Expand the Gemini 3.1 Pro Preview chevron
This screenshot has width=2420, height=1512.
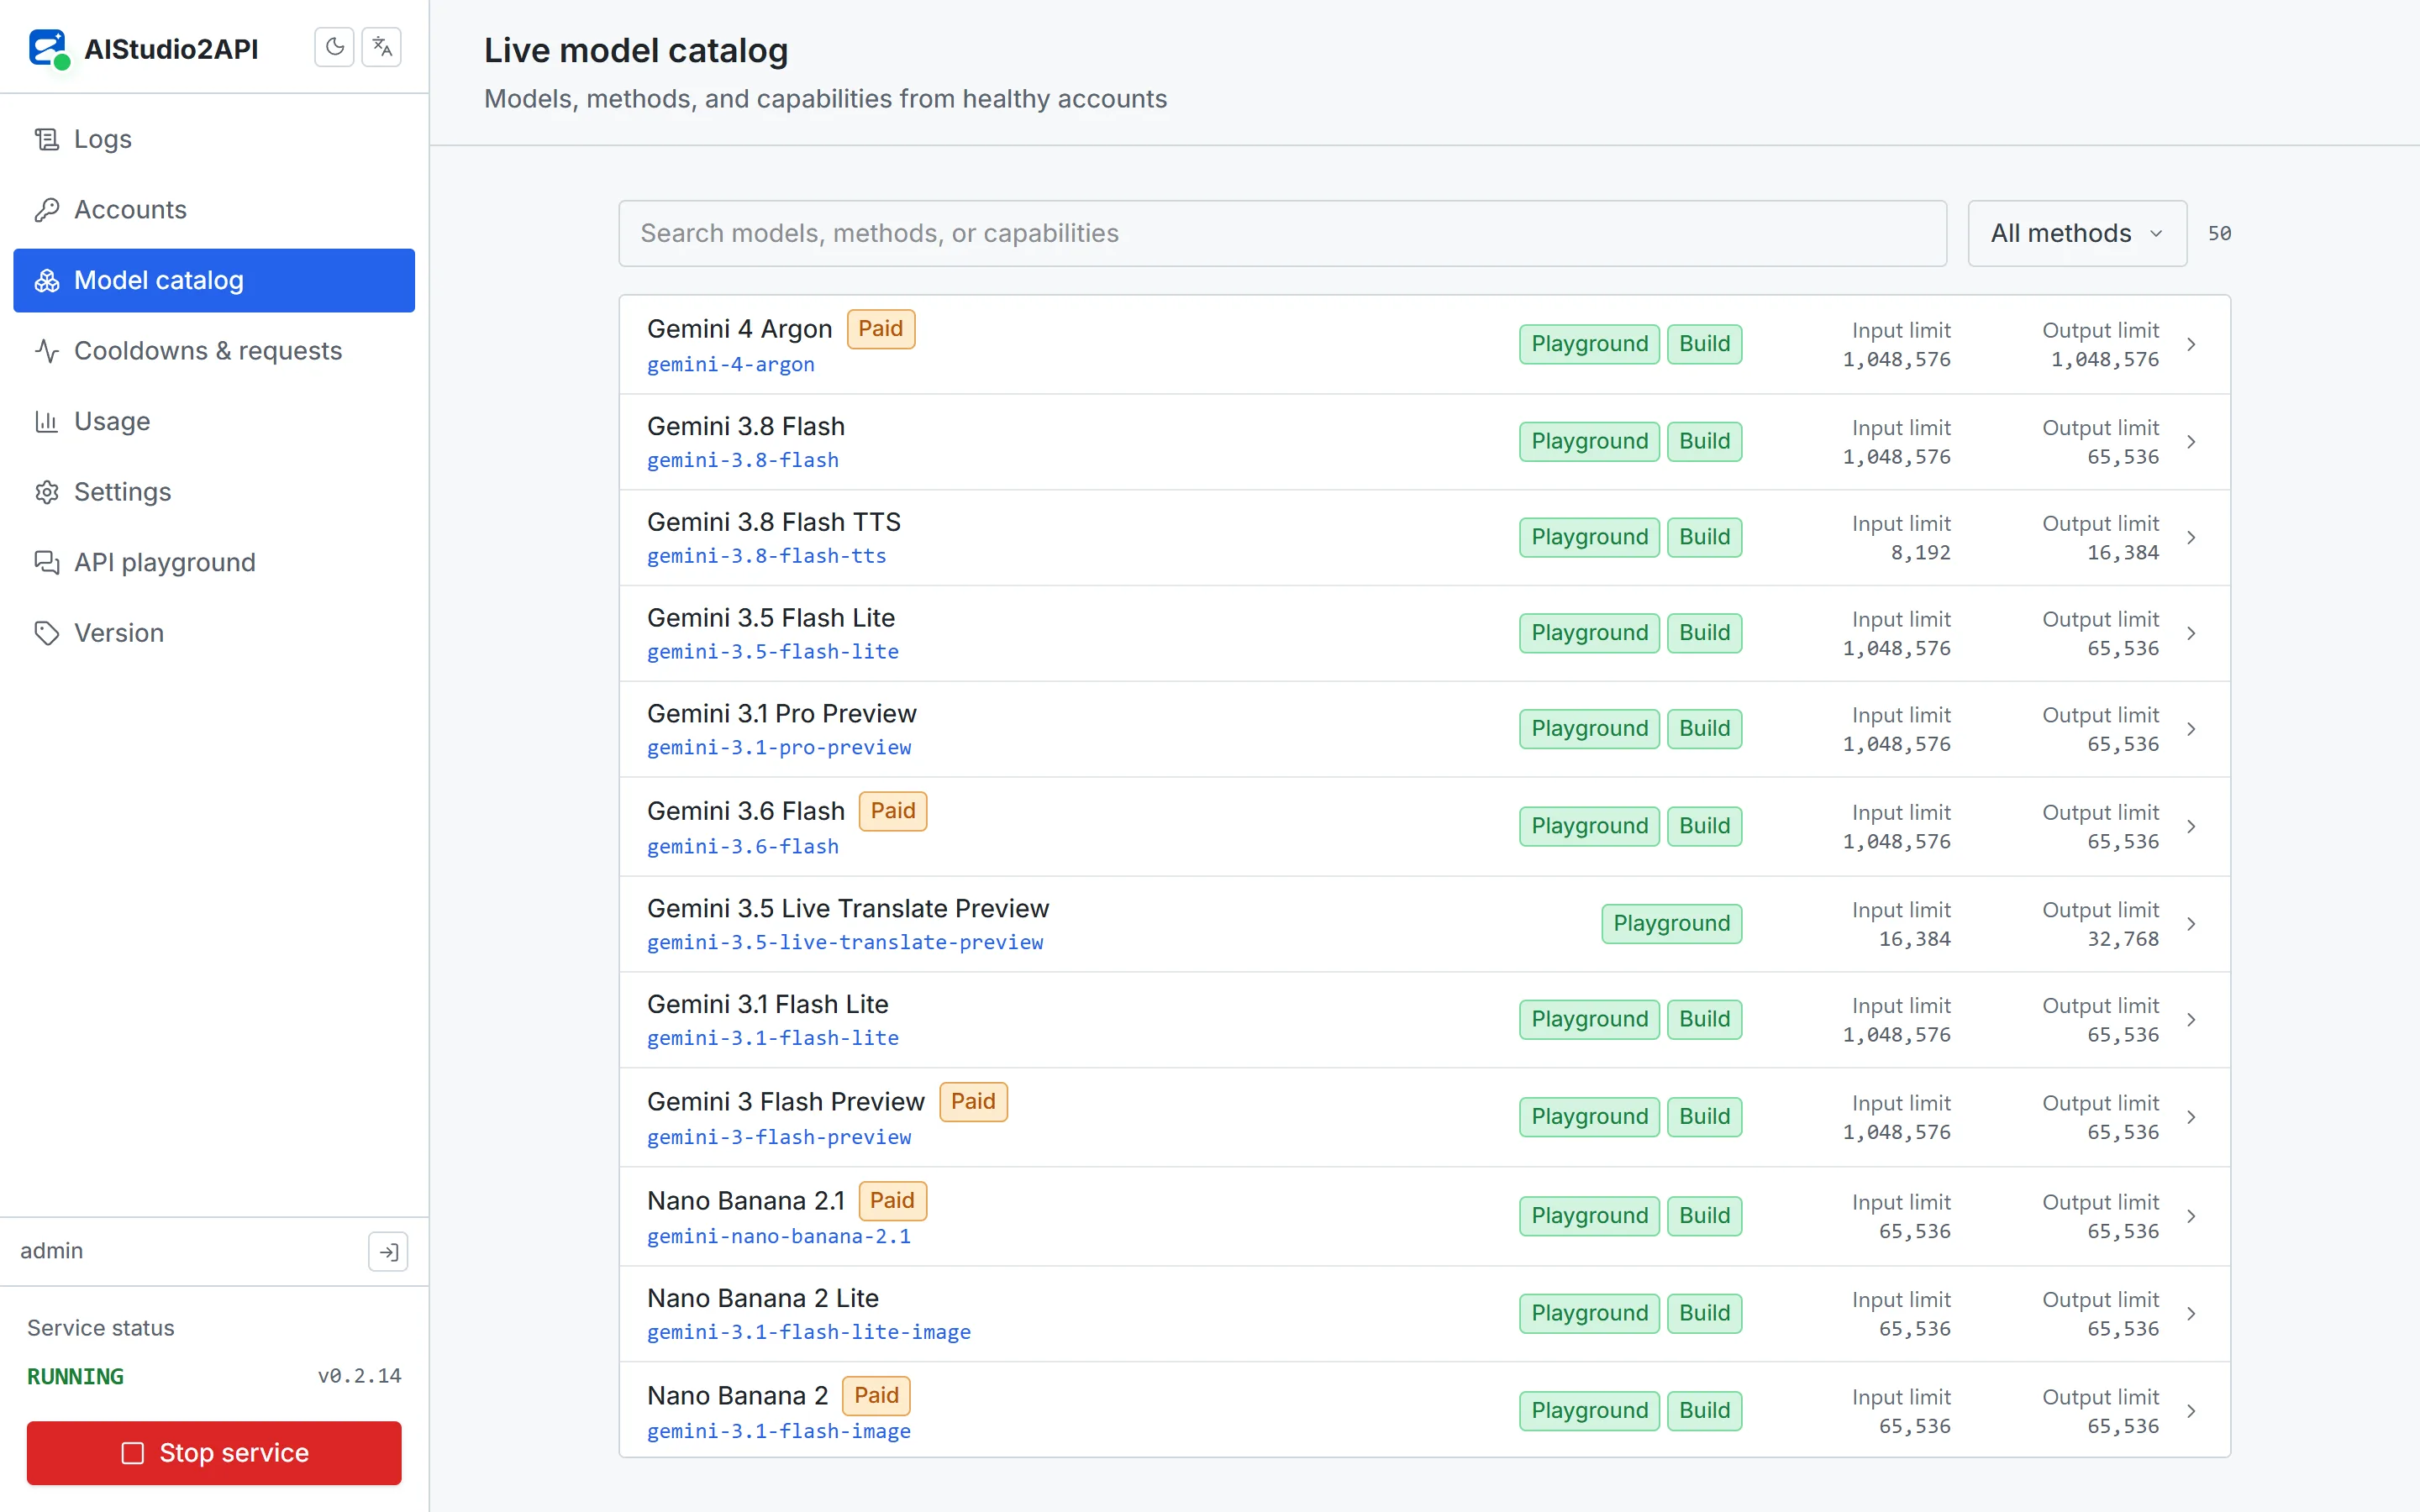(2191, 729)
